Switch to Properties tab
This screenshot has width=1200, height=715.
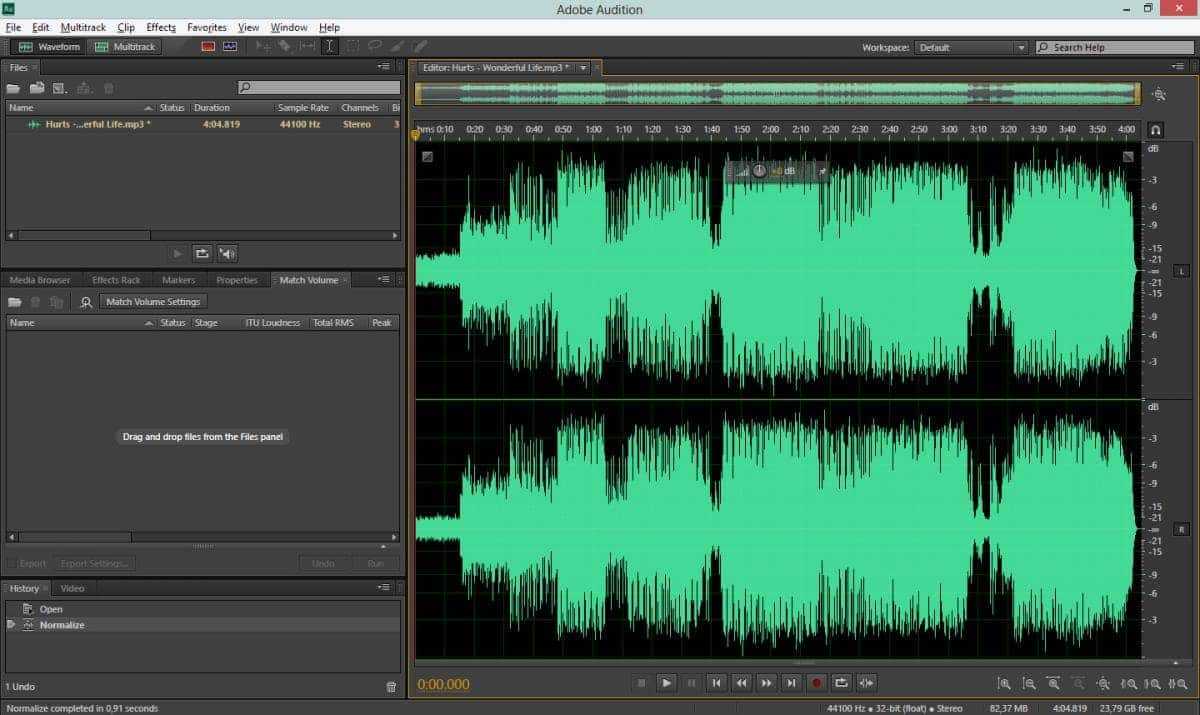tap(237, 280)
